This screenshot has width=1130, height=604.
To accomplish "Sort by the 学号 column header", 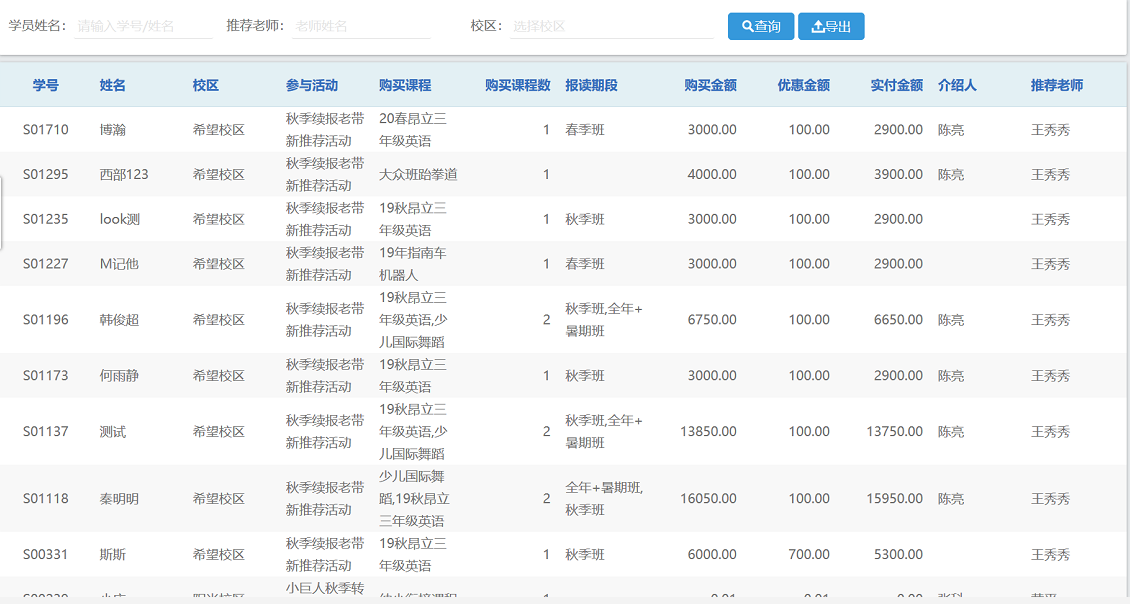I will 44,85.
